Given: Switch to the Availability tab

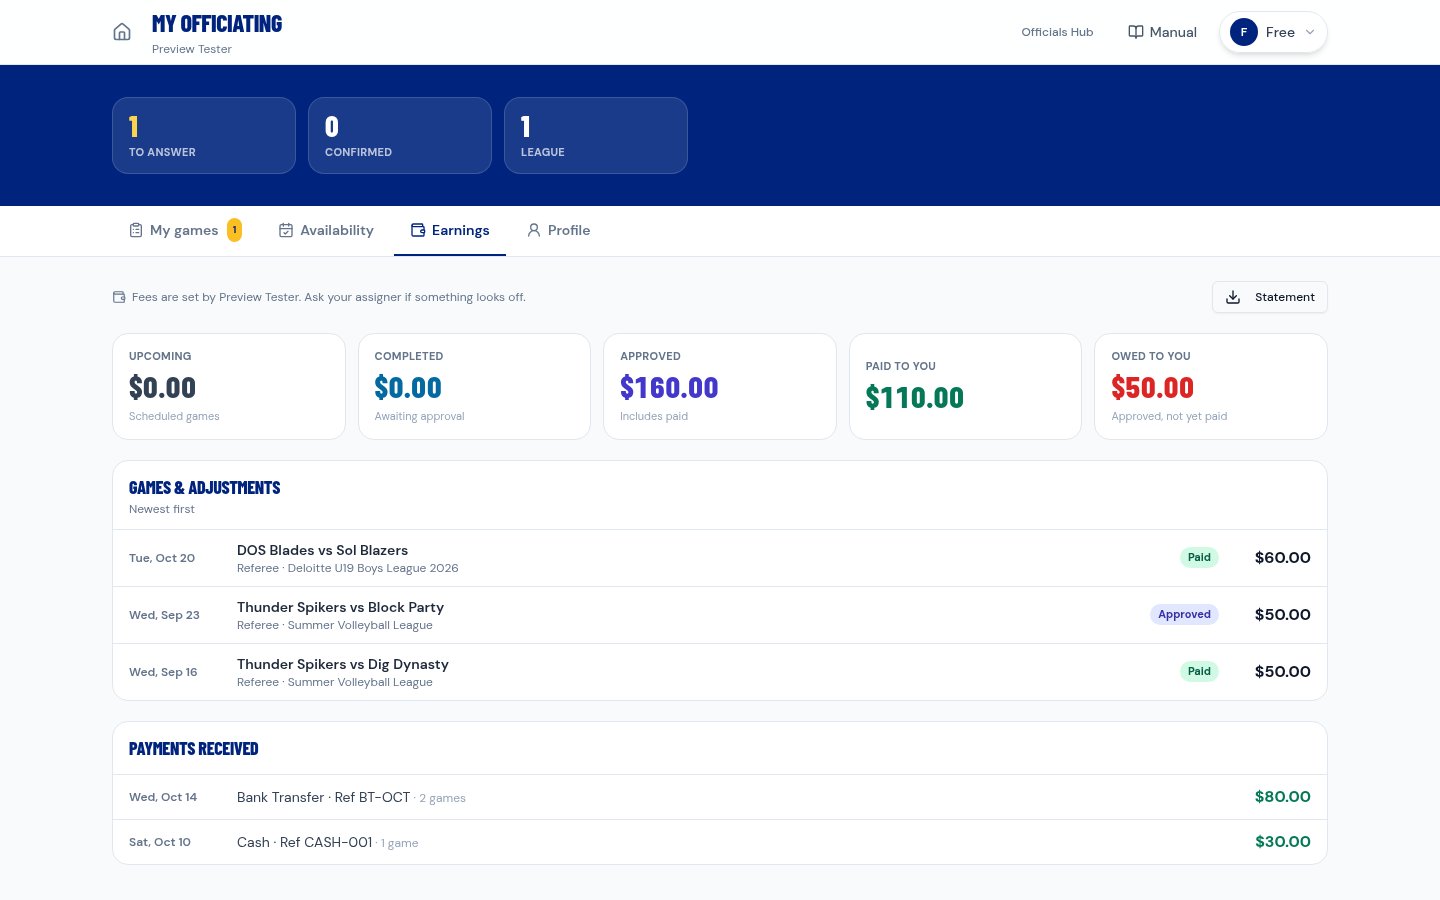Looking at the screenshot, I should pyautogui.click(x=326, y=230).
